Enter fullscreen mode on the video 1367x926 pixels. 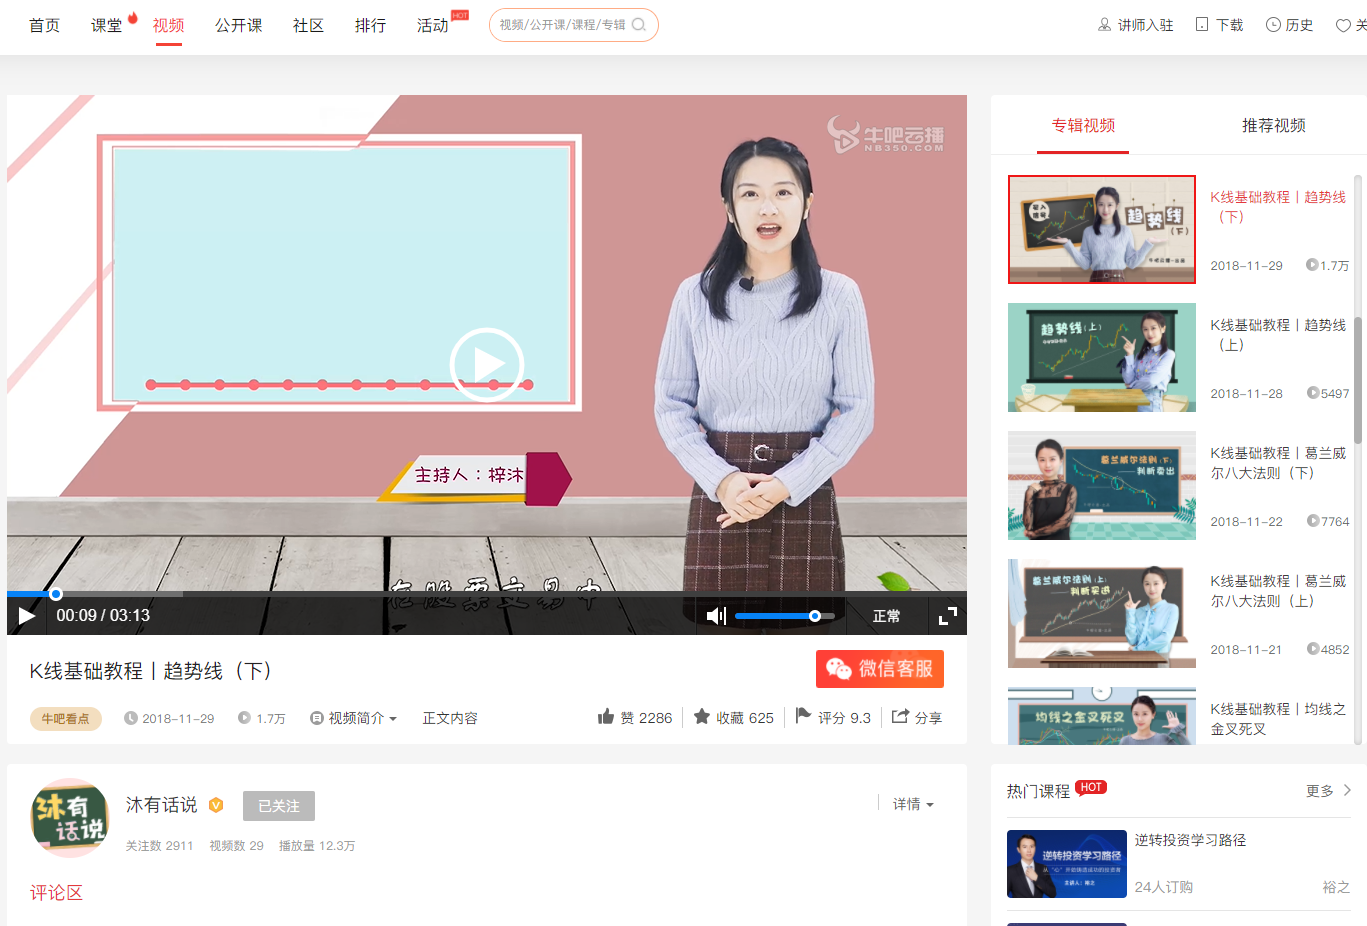947,616
